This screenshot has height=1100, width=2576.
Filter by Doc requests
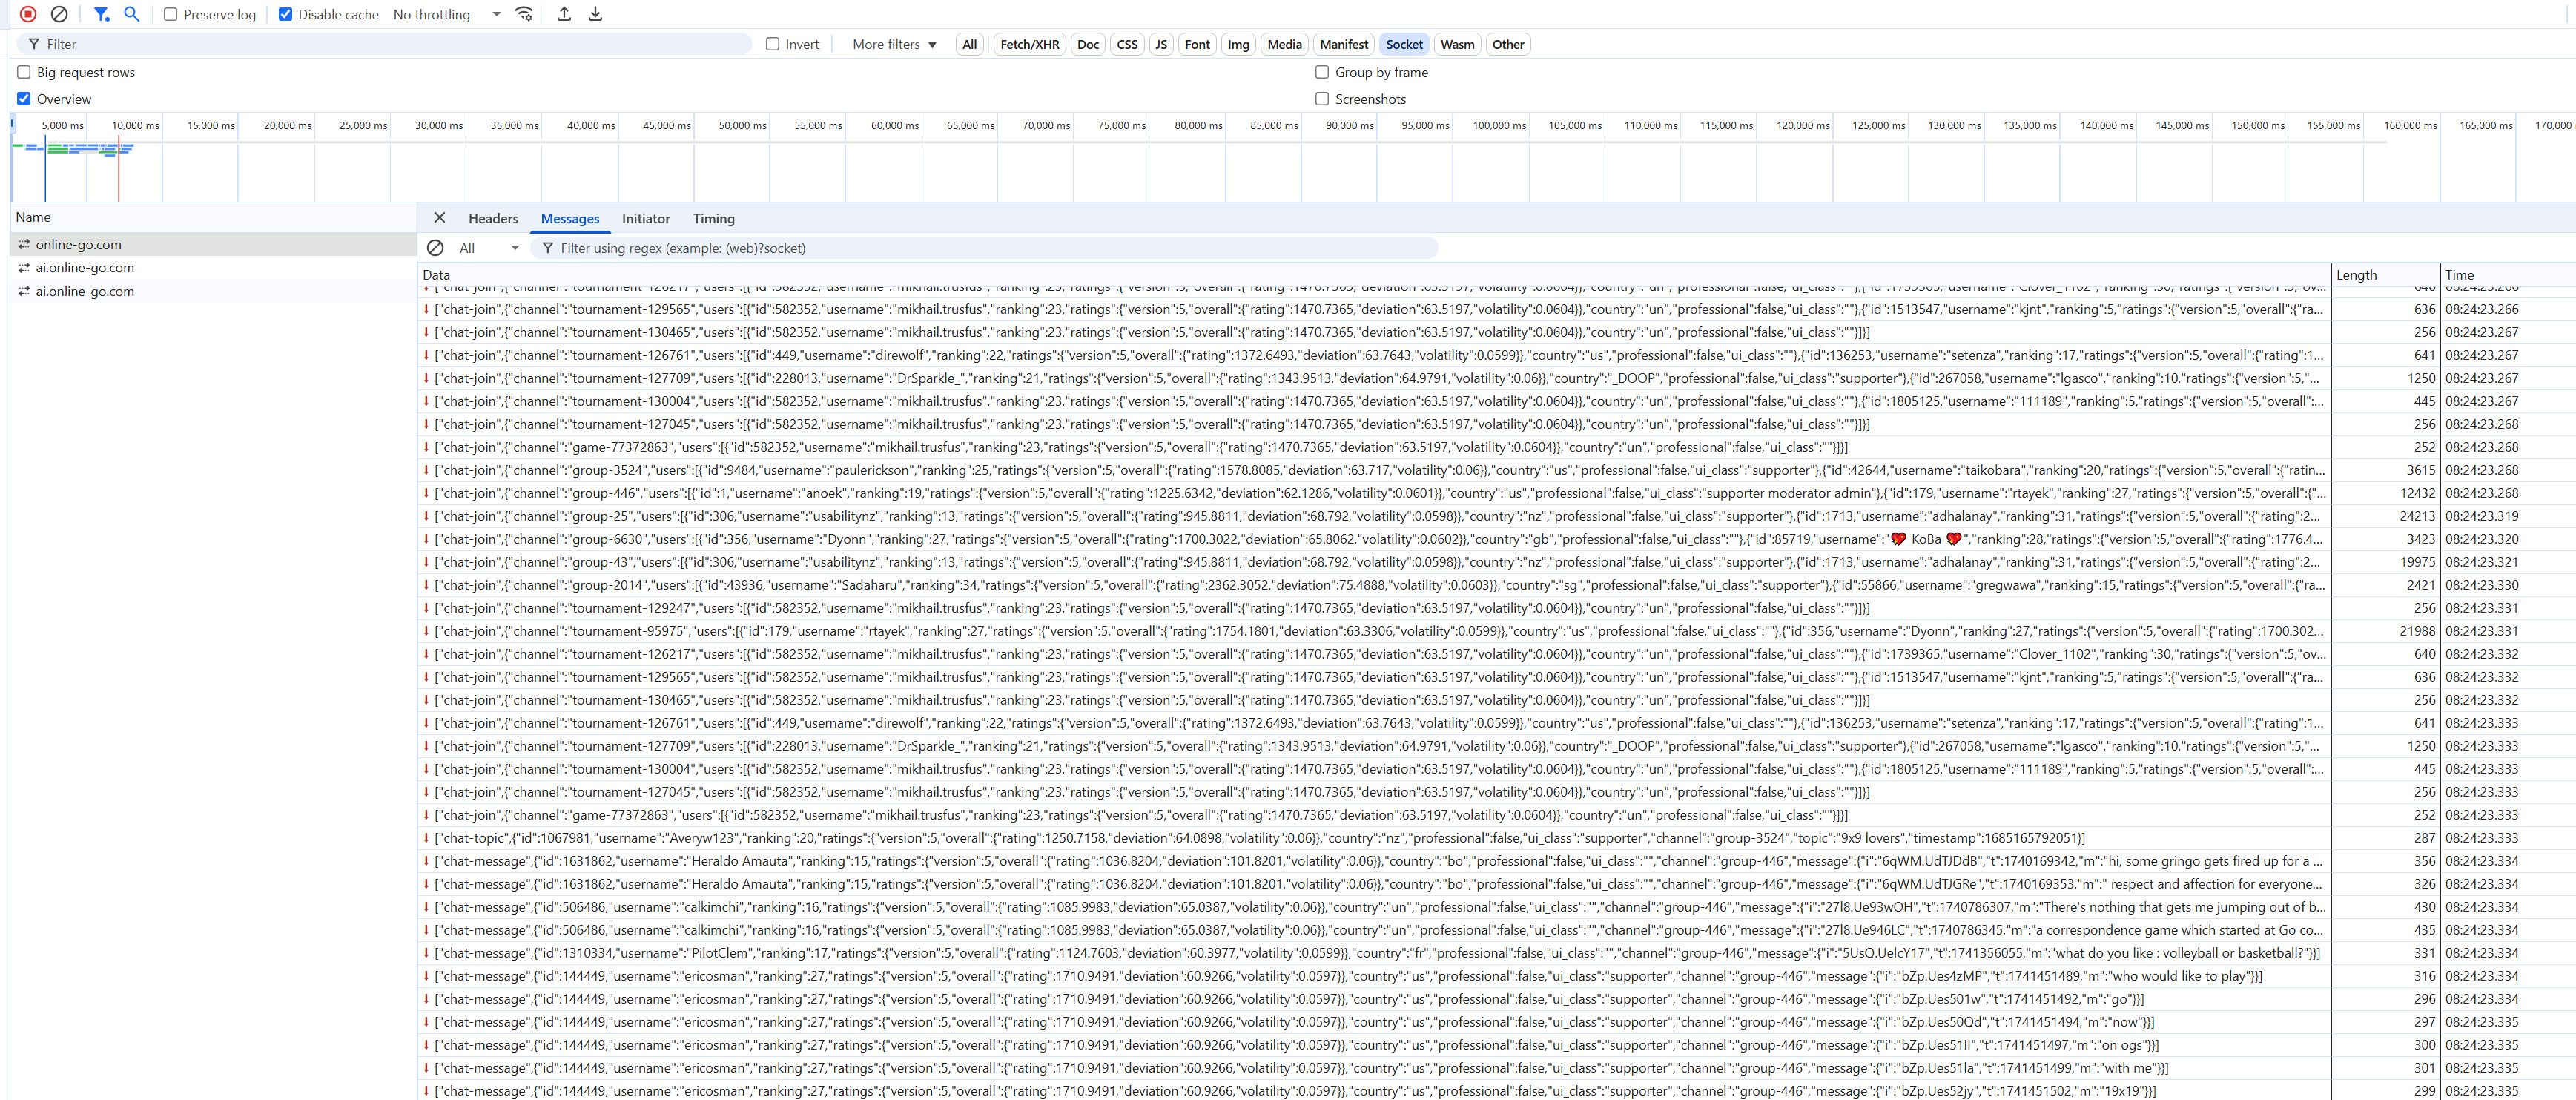pyautogui.click(x=1088, y=44)
